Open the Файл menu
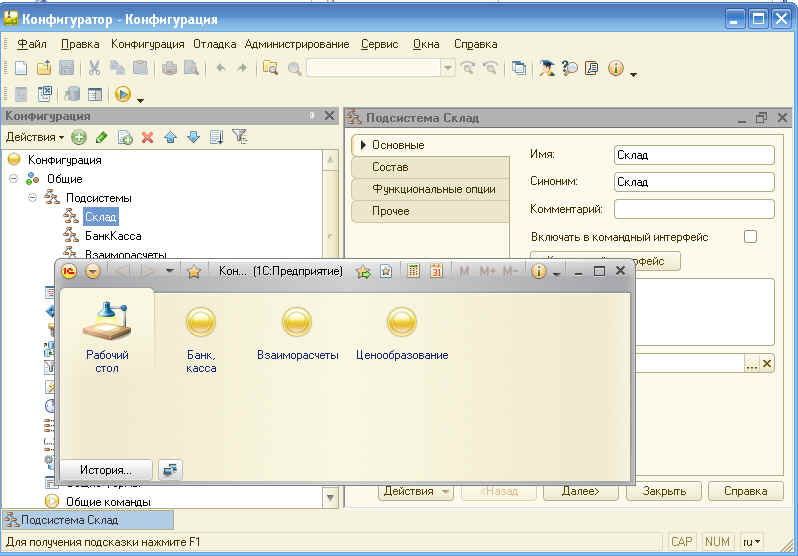 [x=32, y=44]
